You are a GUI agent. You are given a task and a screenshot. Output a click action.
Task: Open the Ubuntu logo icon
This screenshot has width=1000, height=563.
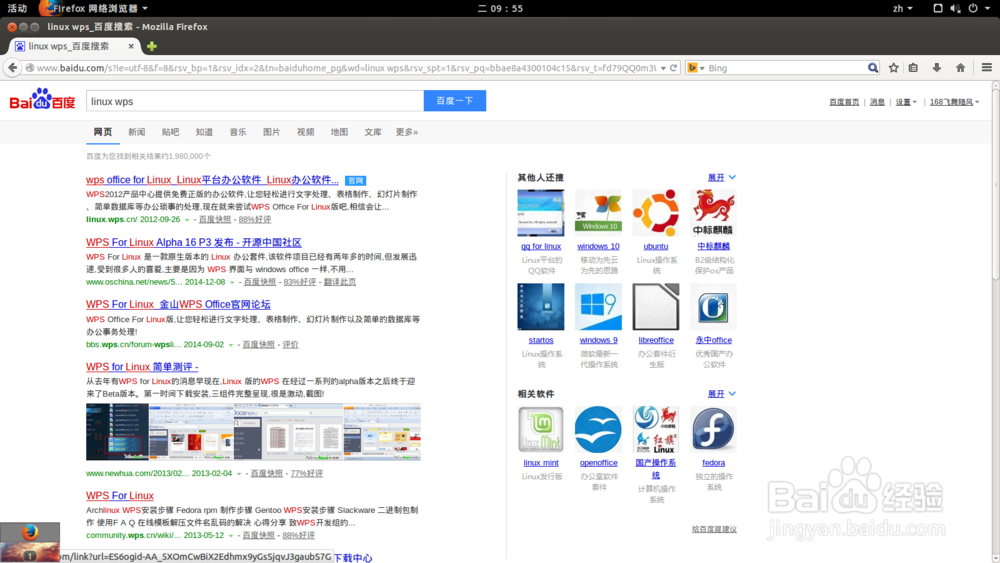(x=656, y=213)
